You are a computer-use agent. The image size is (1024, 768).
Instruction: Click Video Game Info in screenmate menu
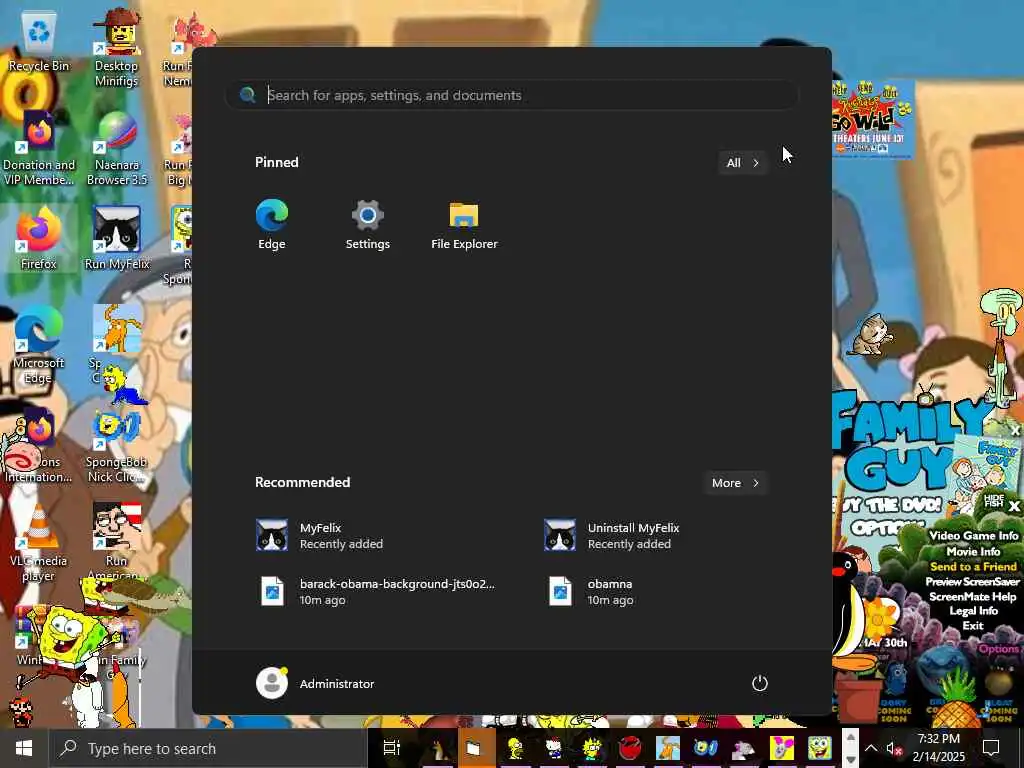(973, 536)
